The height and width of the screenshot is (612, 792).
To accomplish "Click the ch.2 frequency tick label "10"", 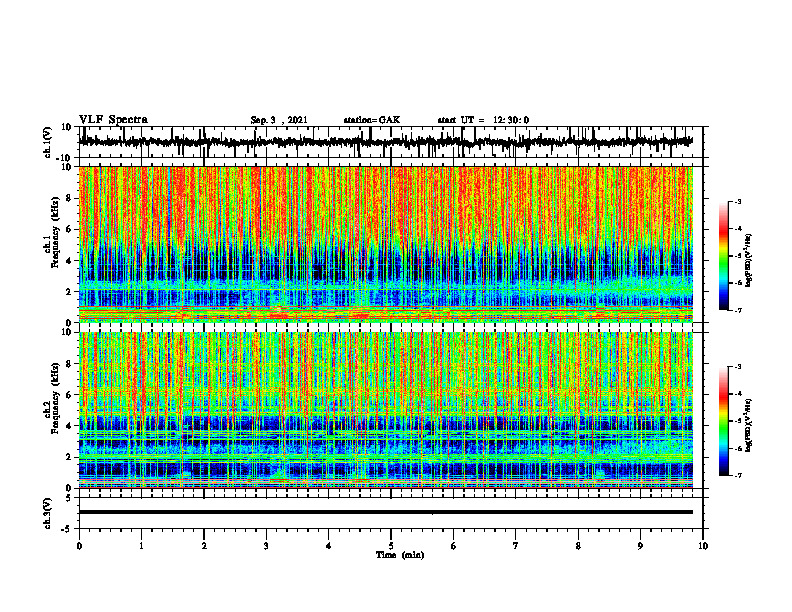I will pyautogui.click(x=67, y=332).
